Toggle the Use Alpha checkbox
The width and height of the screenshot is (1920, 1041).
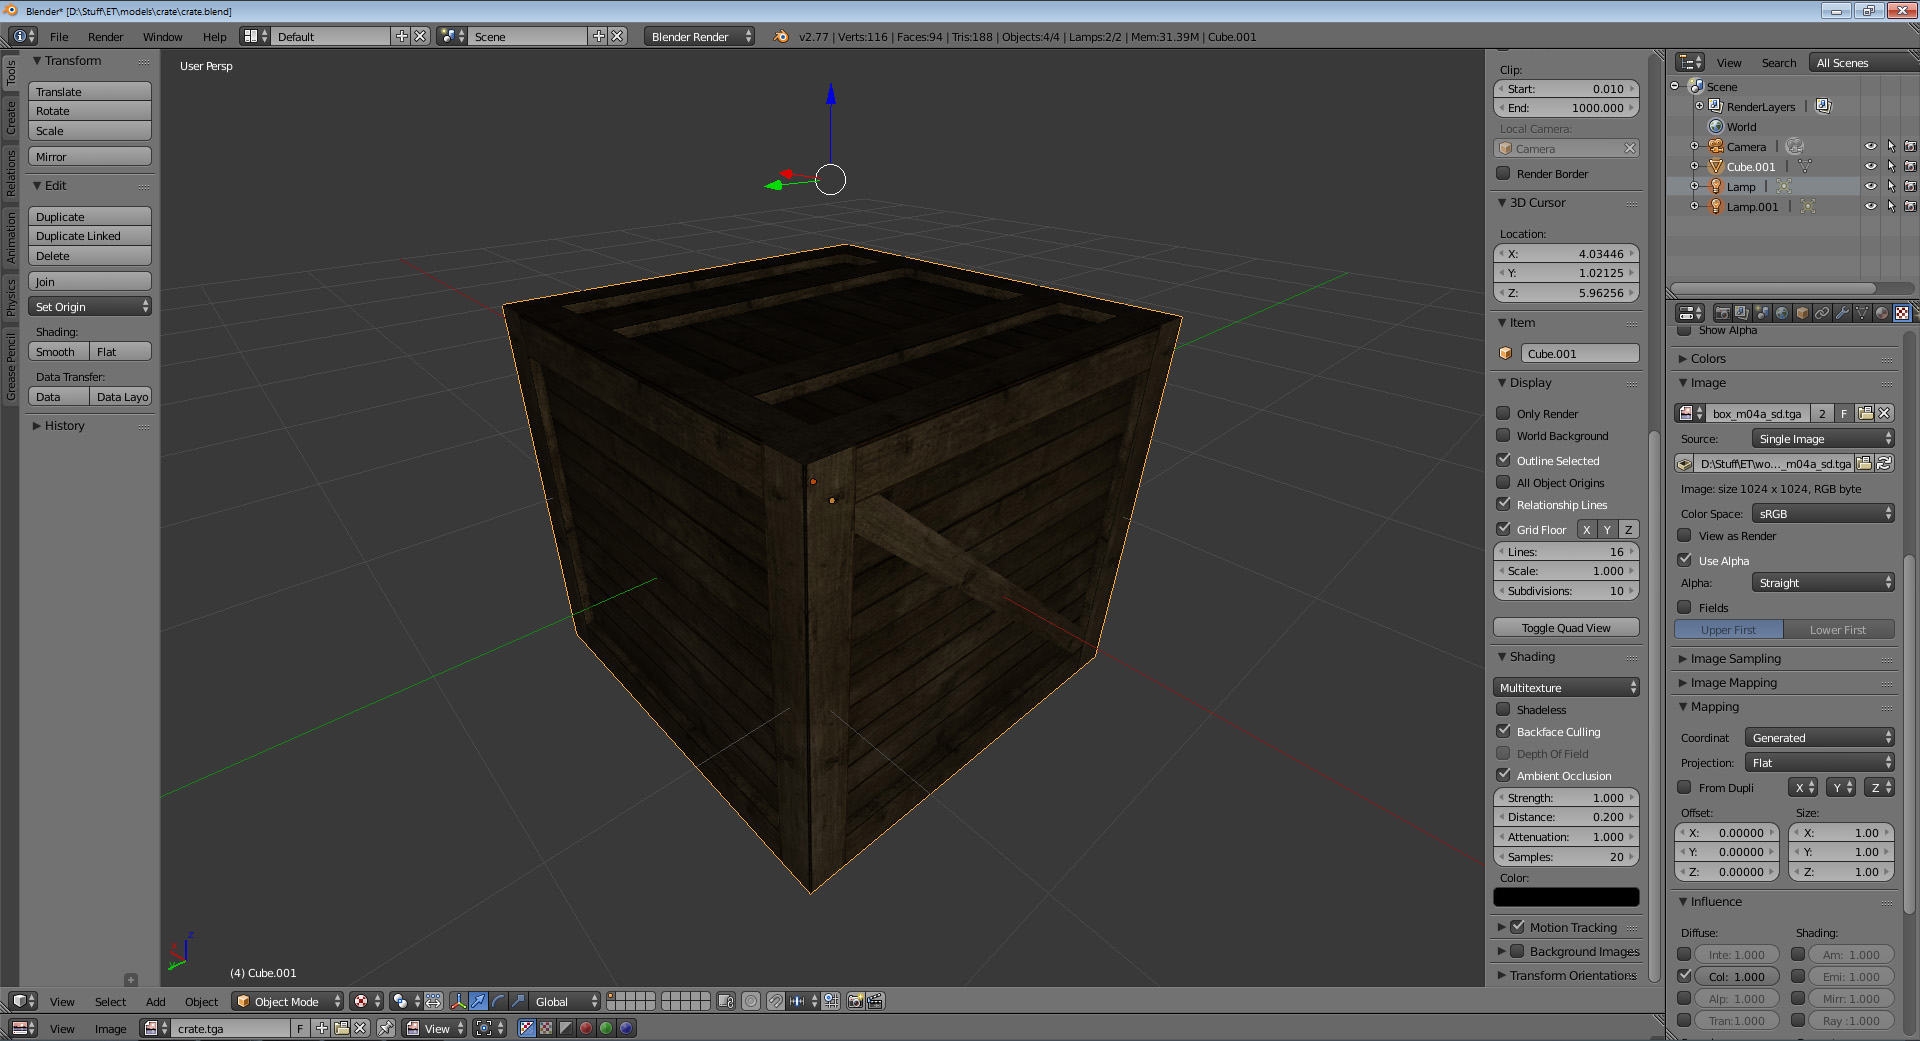(x=1685, y=560)
